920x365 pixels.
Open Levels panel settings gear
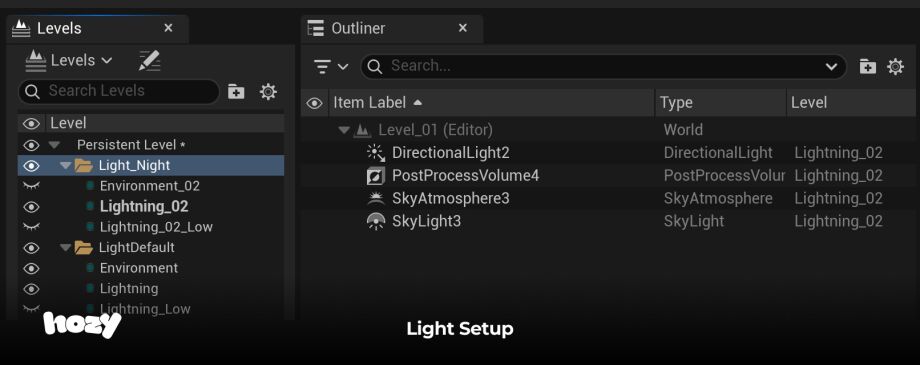[x=268, y=92]
